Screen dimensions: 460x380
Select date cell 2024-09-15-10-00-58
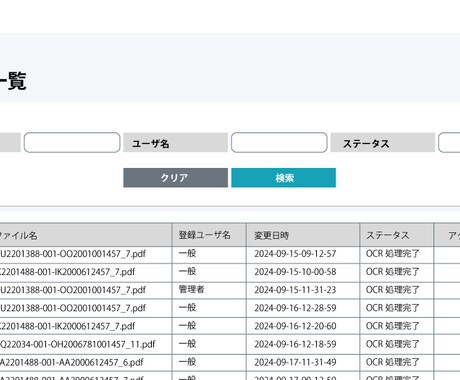tap(295, 272)
